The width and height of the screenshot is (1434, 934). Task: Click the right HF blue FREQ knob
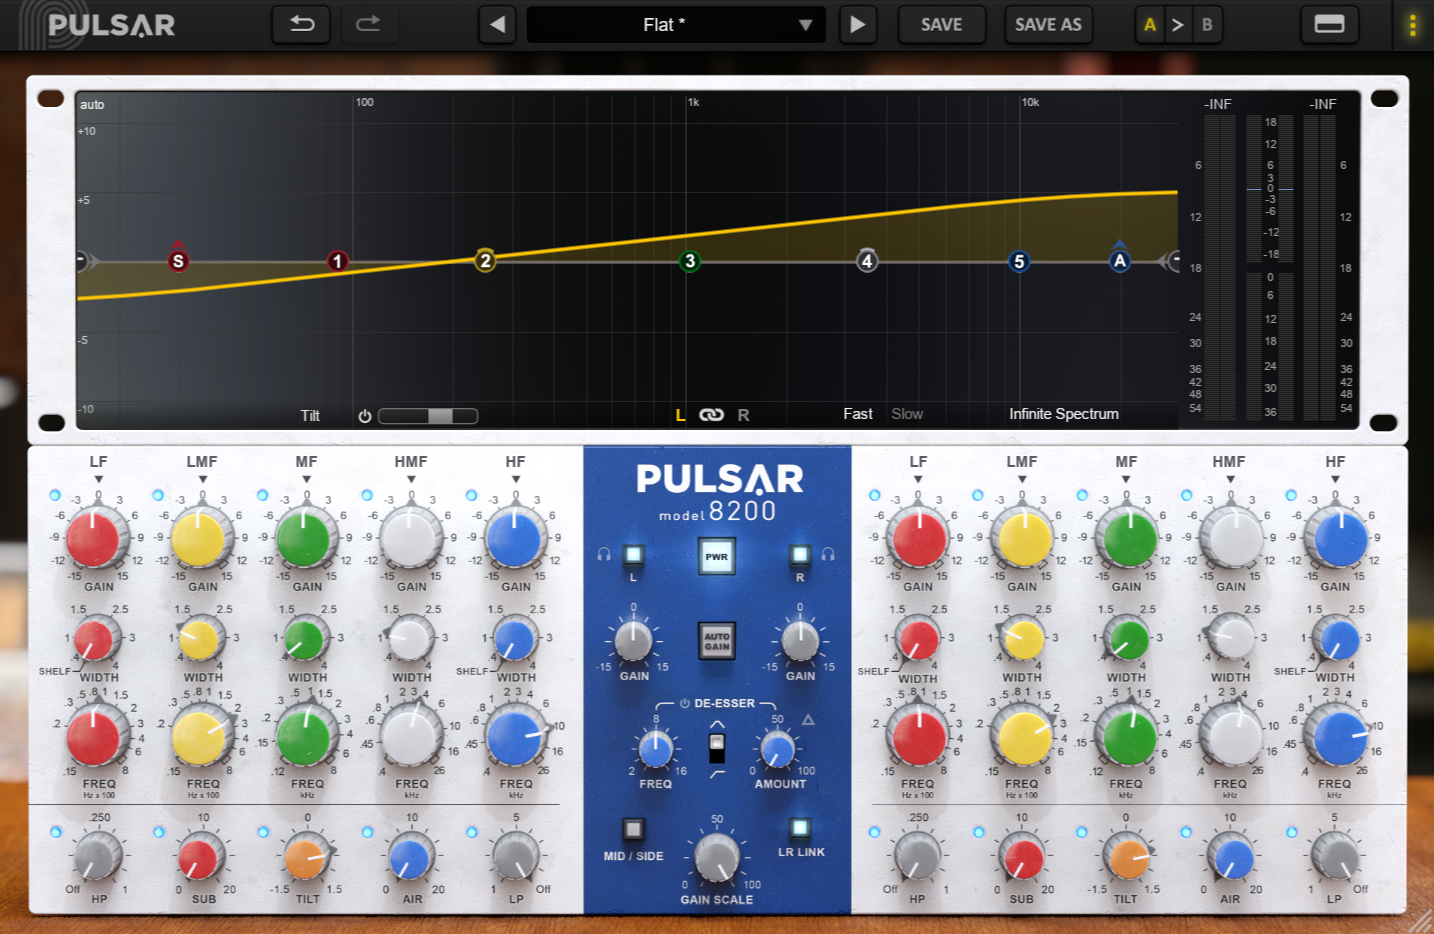click(1339, 738)
